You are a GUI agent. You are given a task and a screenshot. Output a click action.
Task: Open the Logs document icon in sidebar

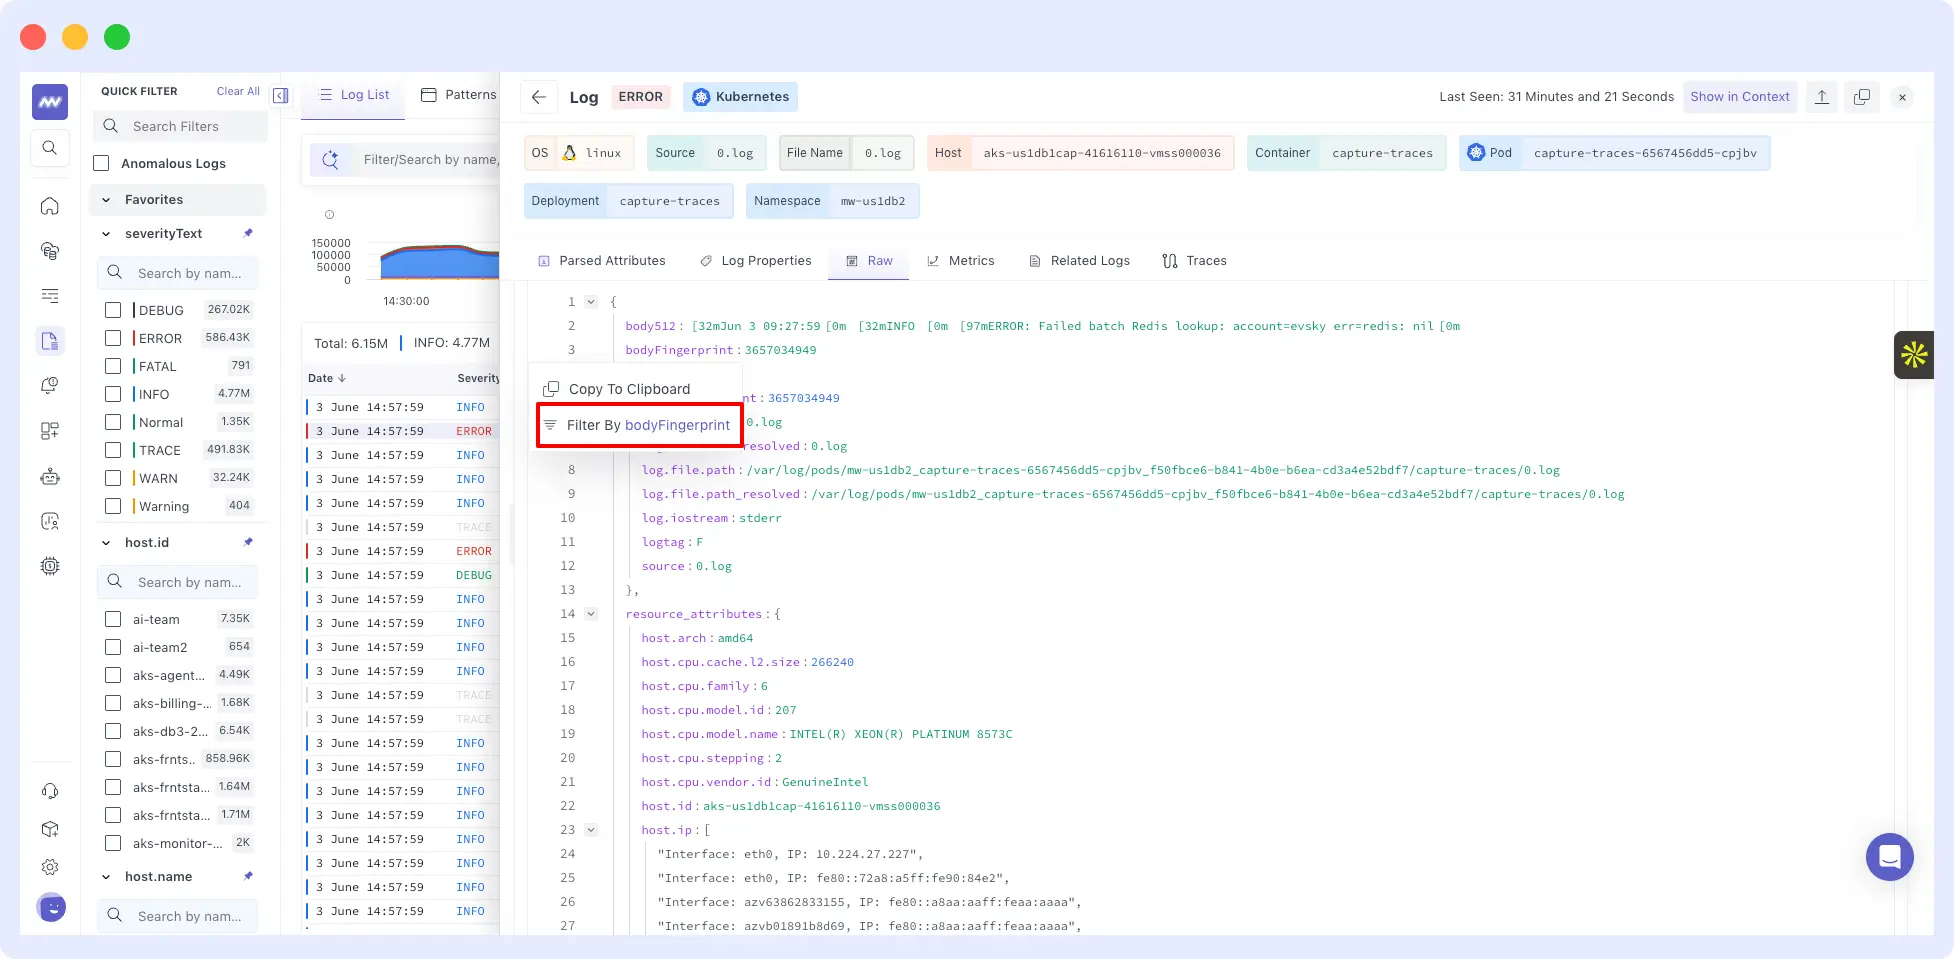[50, 341]
